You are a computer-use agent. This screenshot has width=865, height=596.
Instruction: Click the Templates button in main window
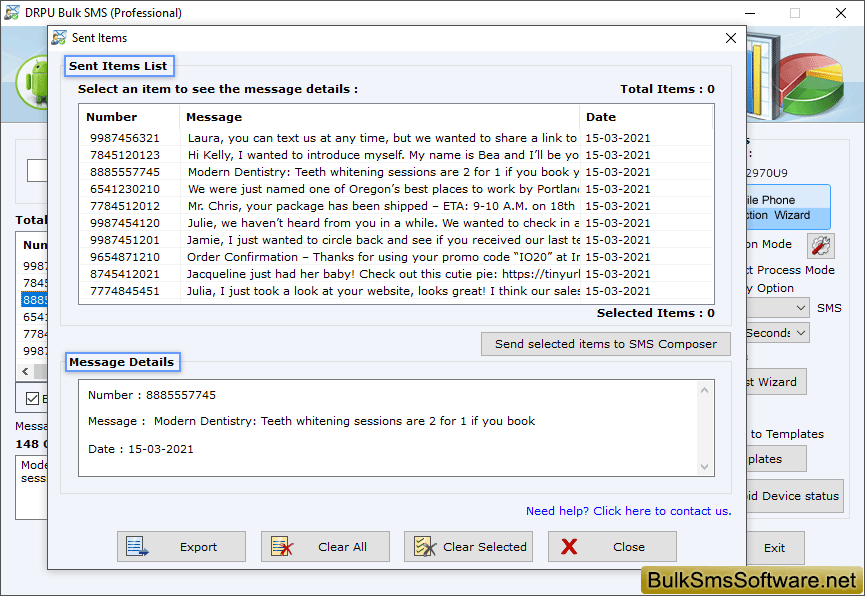(776, 459)
